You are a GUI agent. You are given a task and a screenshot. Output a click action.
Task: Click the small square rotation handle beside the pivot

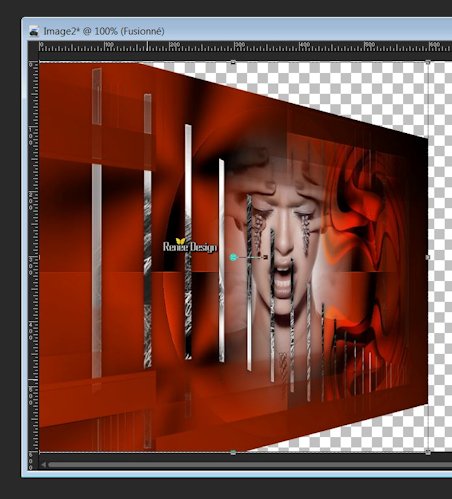point(266,257)
